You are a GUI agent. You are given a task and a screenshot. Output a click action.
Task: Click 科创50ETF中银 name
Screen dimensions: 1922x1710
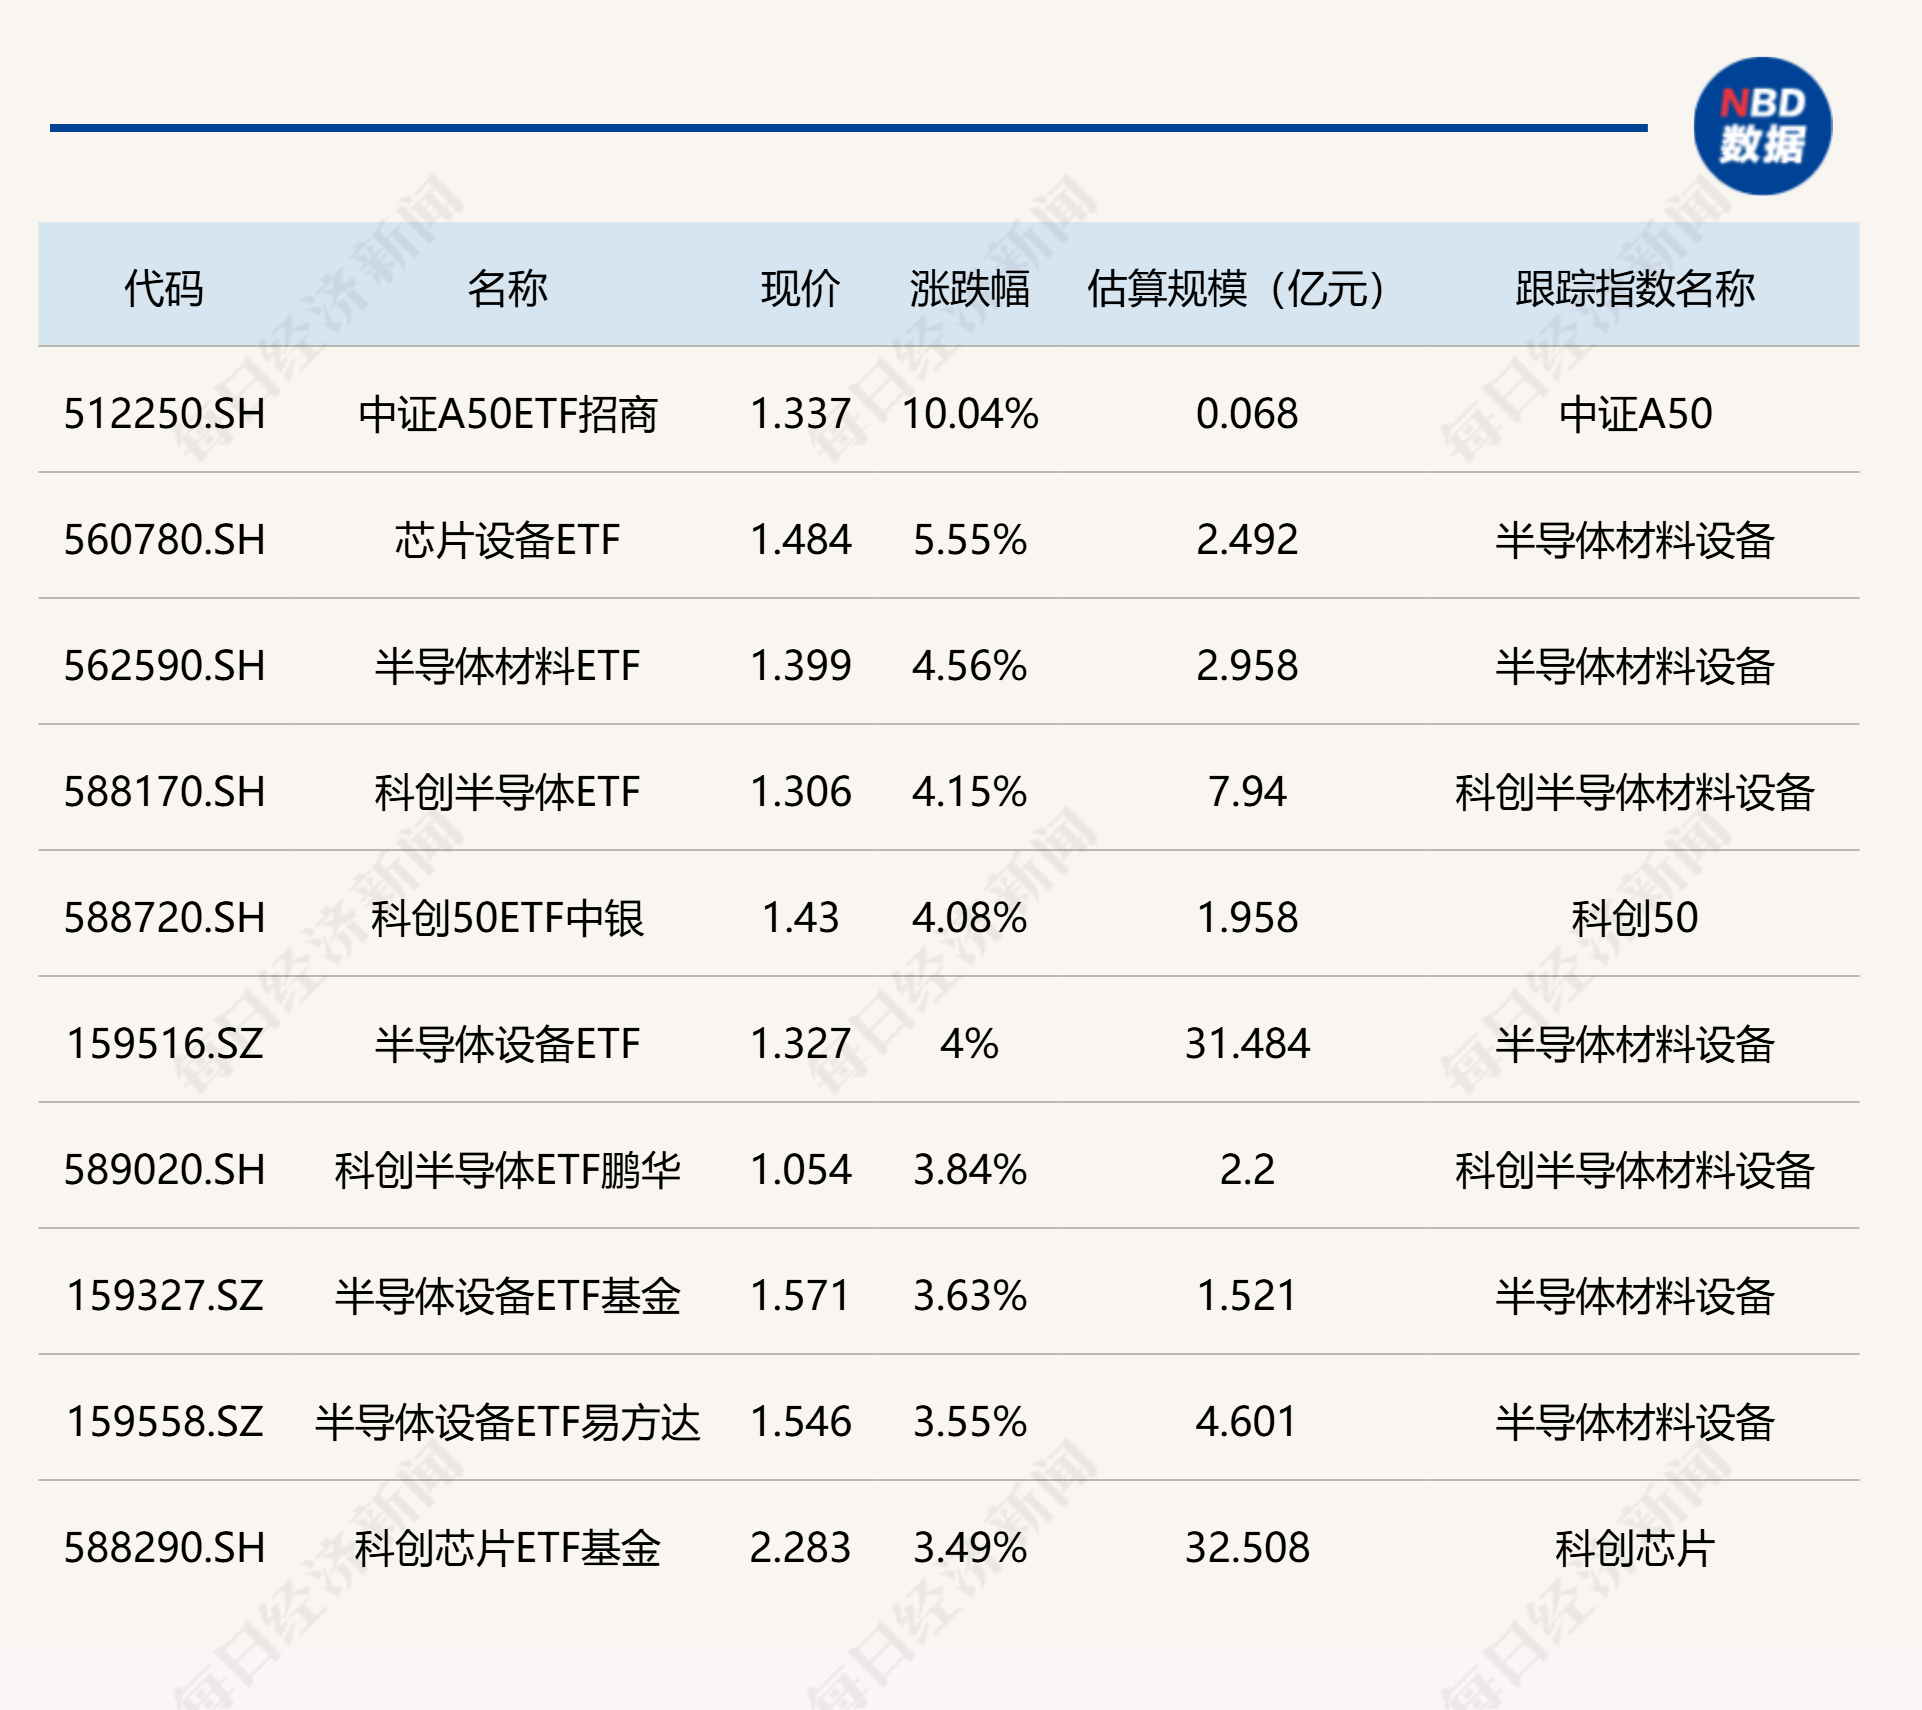tap(507, 918)
